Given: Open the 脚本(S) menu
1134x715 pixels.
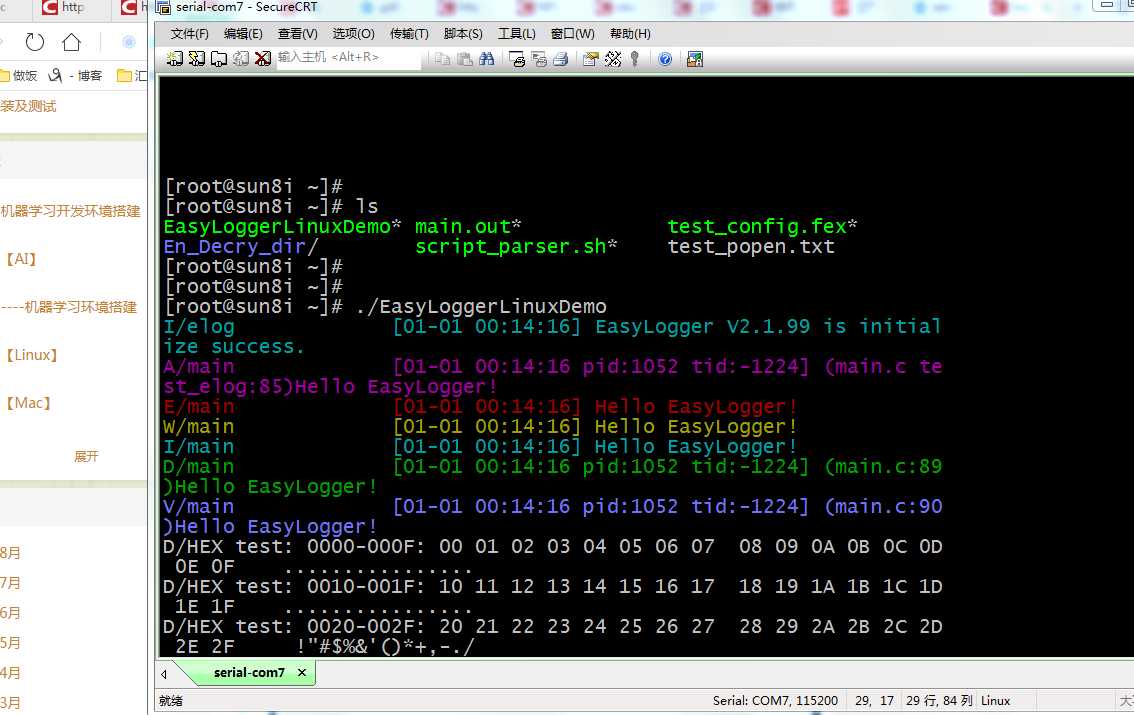Looking at the screenshot, I should pos(463,34).
